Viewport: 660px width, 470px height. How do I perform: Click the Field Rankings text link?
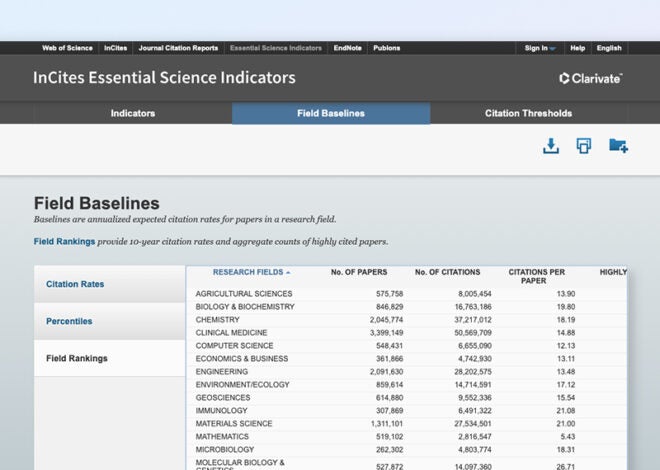point(65,242)
